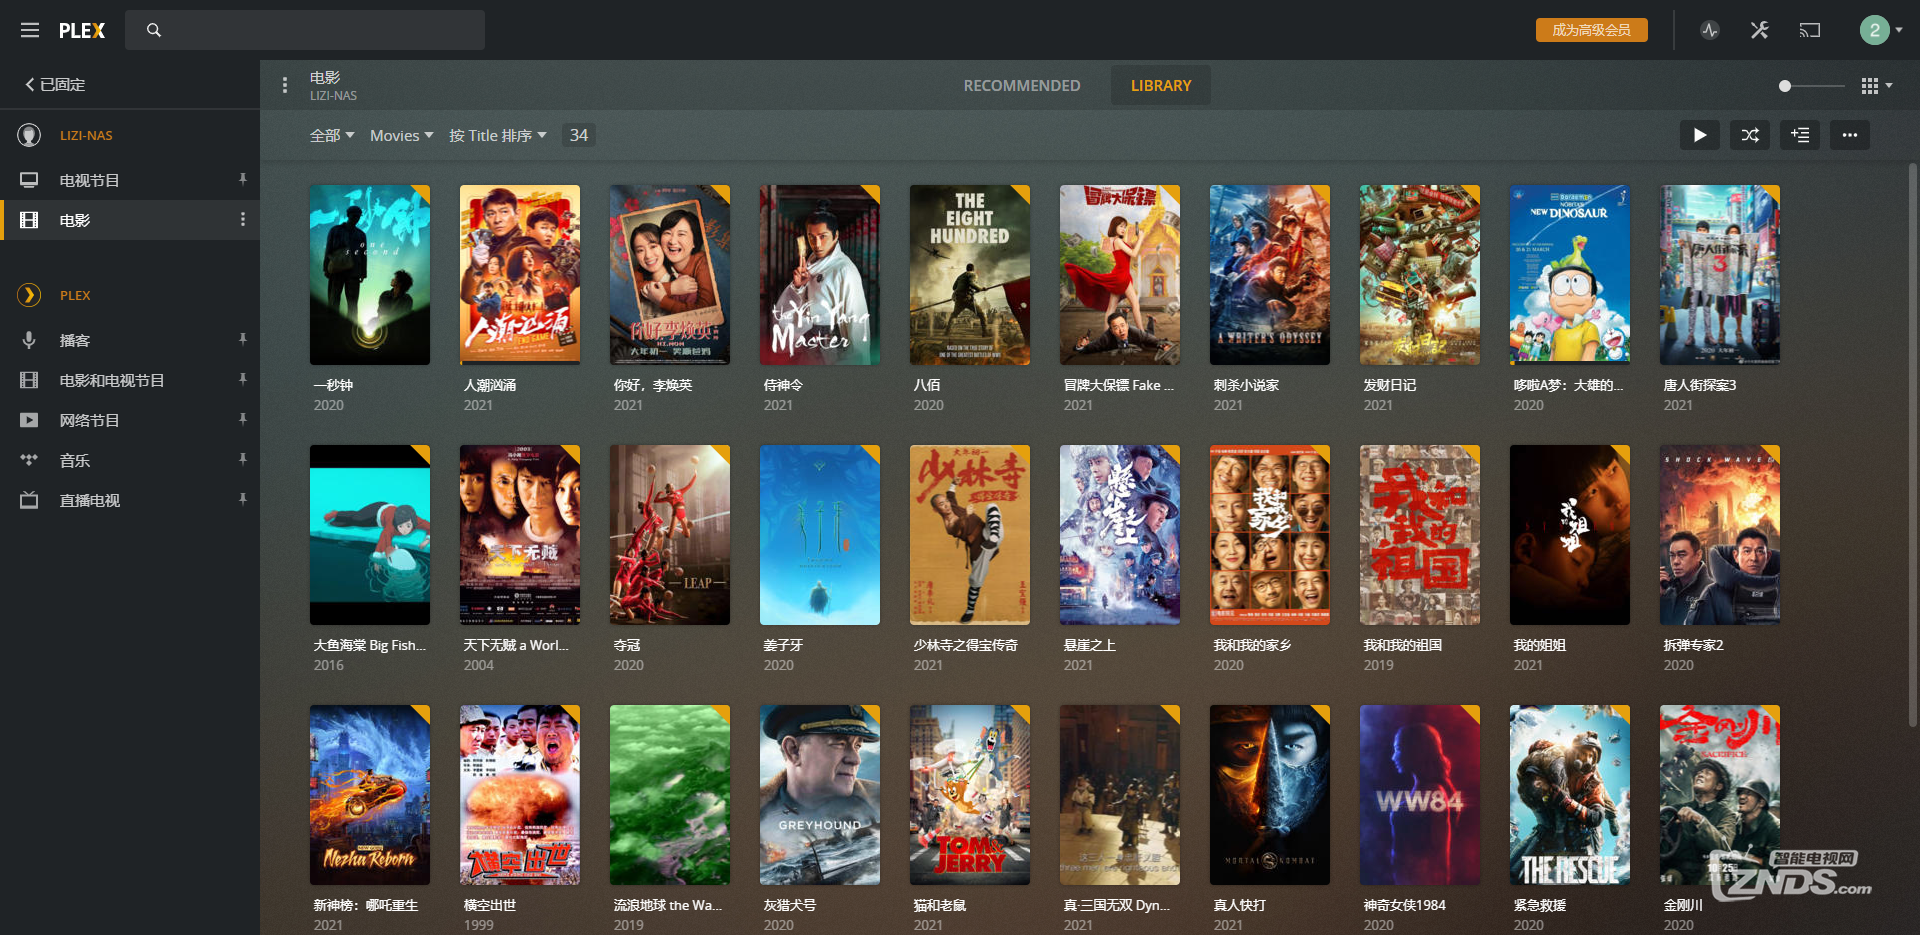Add library to playlist icon
Viewport: 1920px width, 935px height.
pyautogui.click(x=1800, y=135)
